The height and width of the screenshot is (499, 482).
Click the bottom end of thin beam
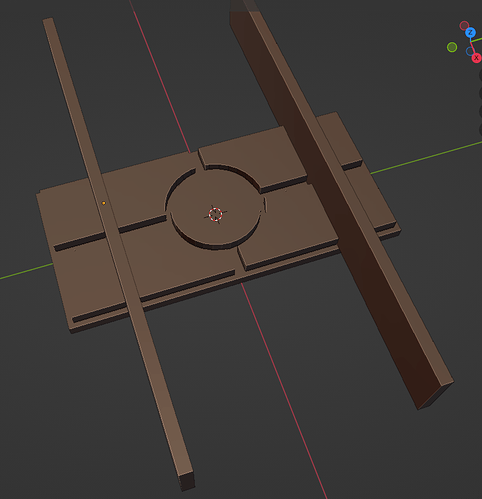(x=187, y=482)
